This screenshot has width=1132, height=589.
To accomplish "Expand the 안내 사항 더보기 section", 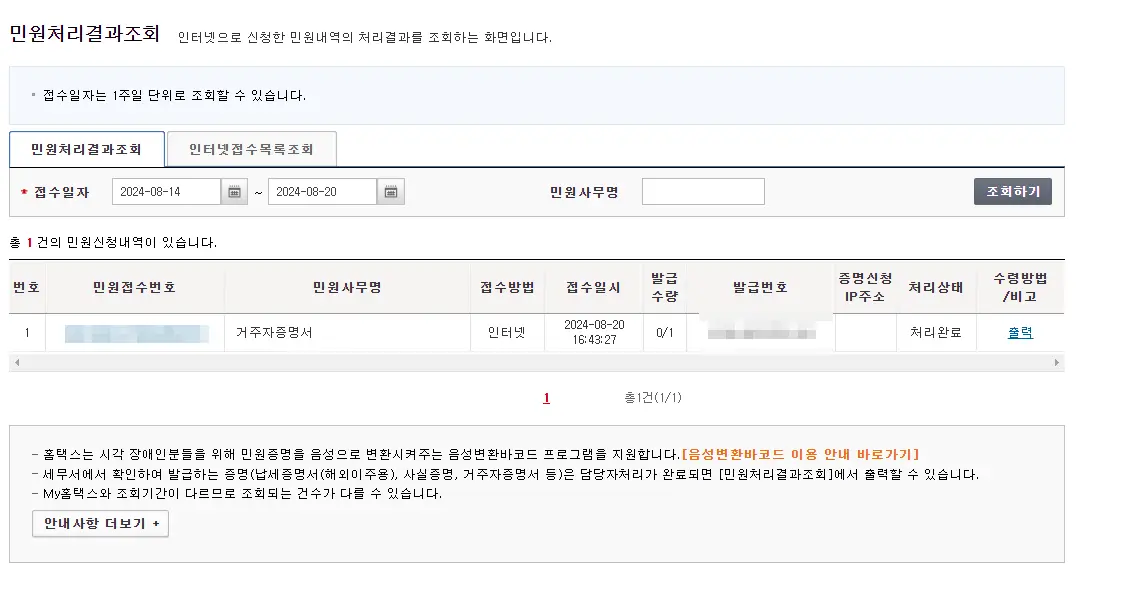I will (100, 523).
